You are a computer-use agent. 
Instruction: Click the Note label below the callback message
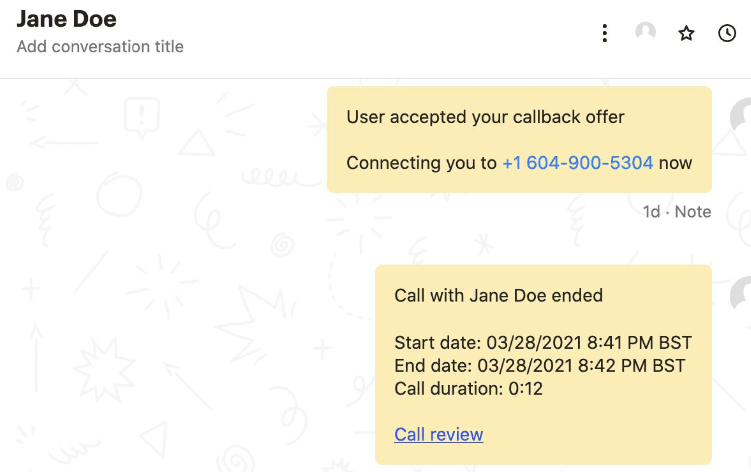coord(693,212)
